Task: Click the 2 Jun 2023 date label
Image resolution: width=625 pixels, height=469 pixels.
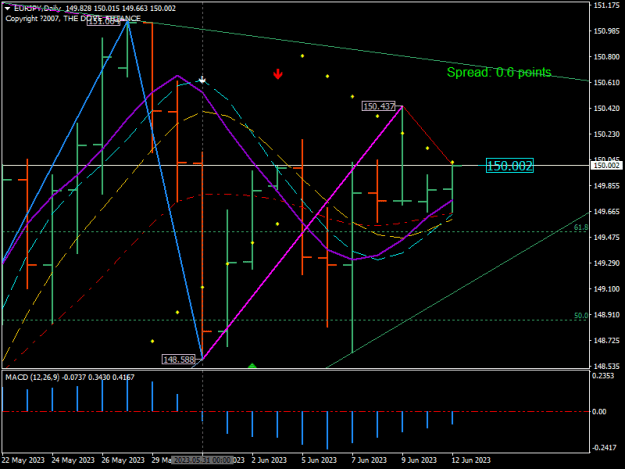Action: click(269, 460)
